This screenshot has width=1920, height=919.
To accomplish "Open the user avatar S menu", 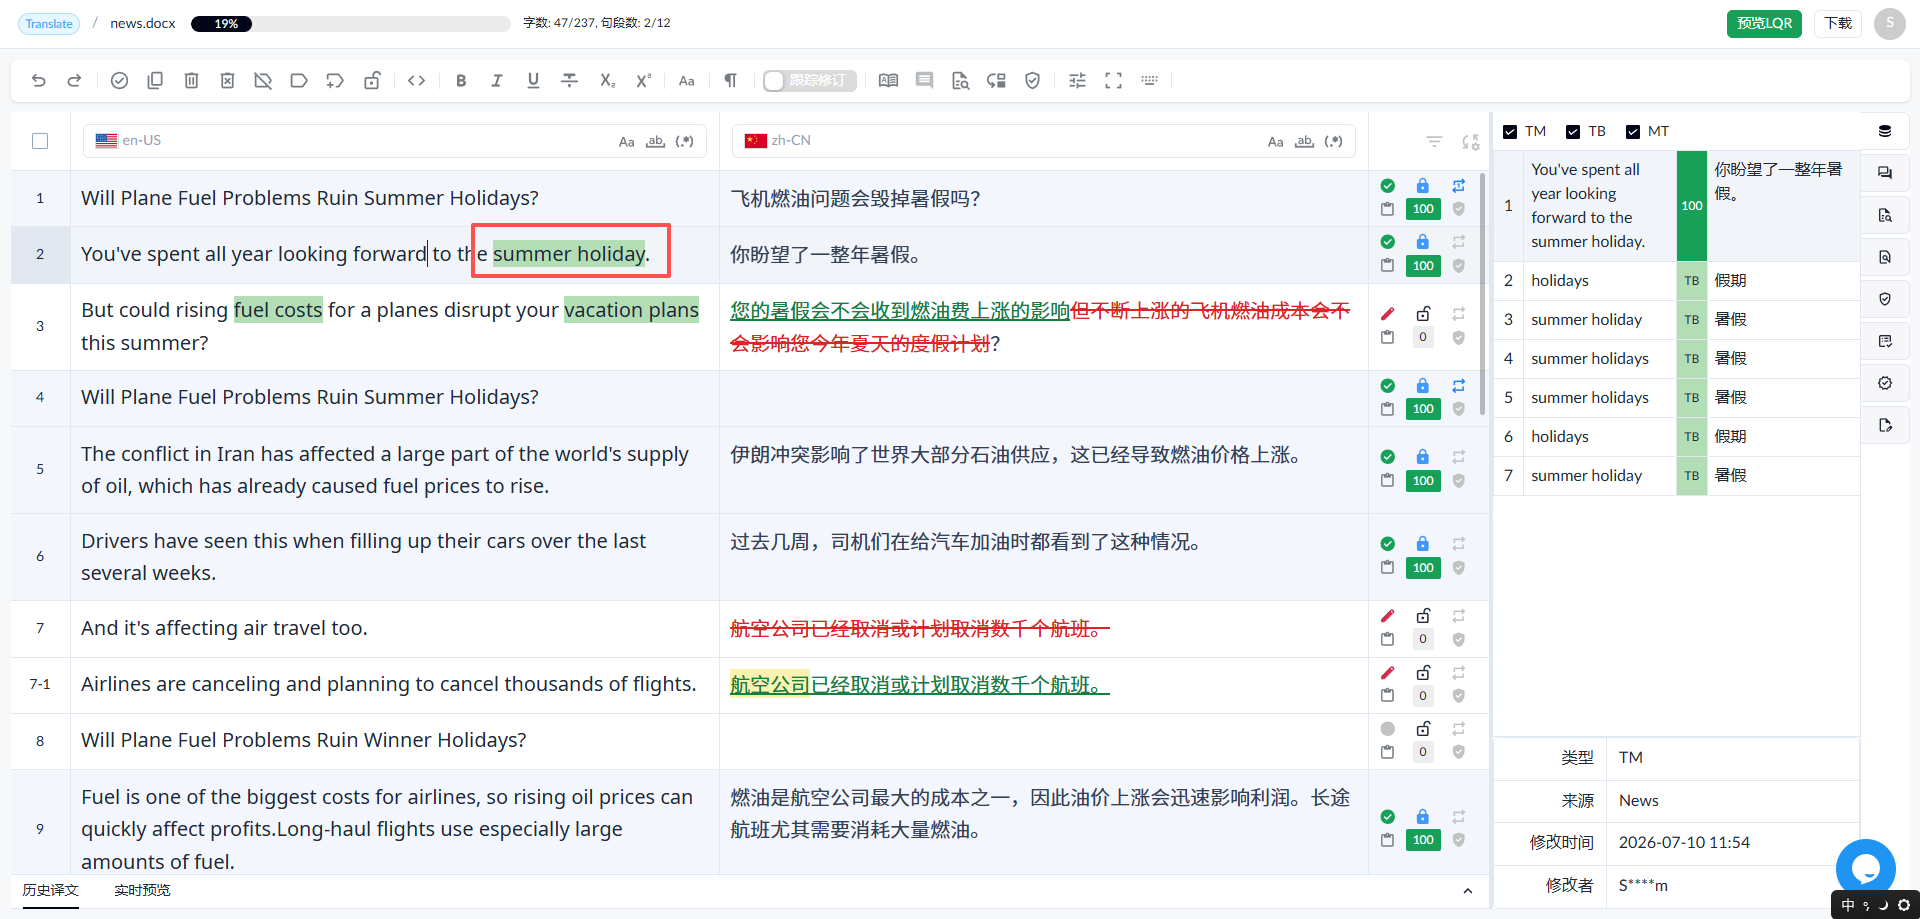I will (x=1889, y=23).
